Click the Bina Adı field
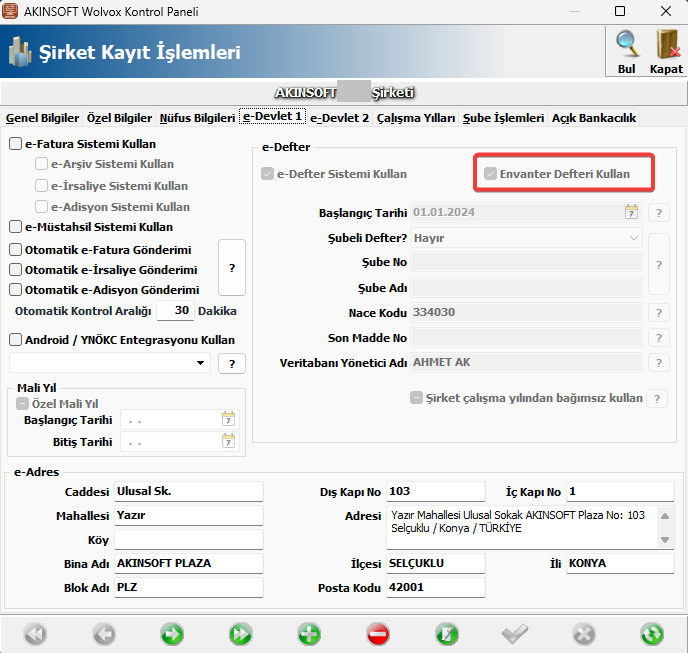This screenshot has width=688, height=653. 189,563
